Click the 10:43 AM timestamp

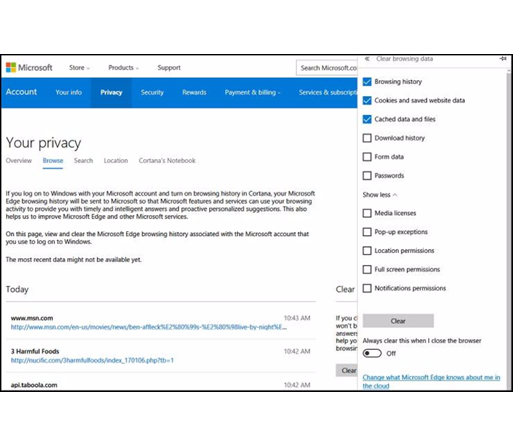click(x=297, y=318)
